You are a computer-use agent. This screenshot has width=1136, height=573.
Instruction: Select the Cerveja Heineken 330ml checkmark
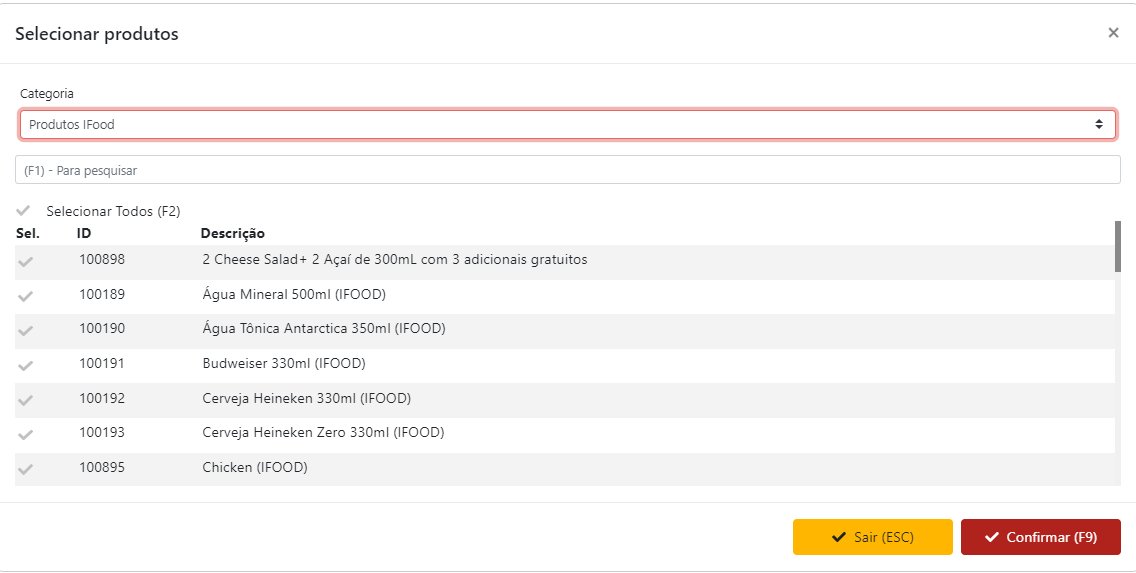point(26,400)
